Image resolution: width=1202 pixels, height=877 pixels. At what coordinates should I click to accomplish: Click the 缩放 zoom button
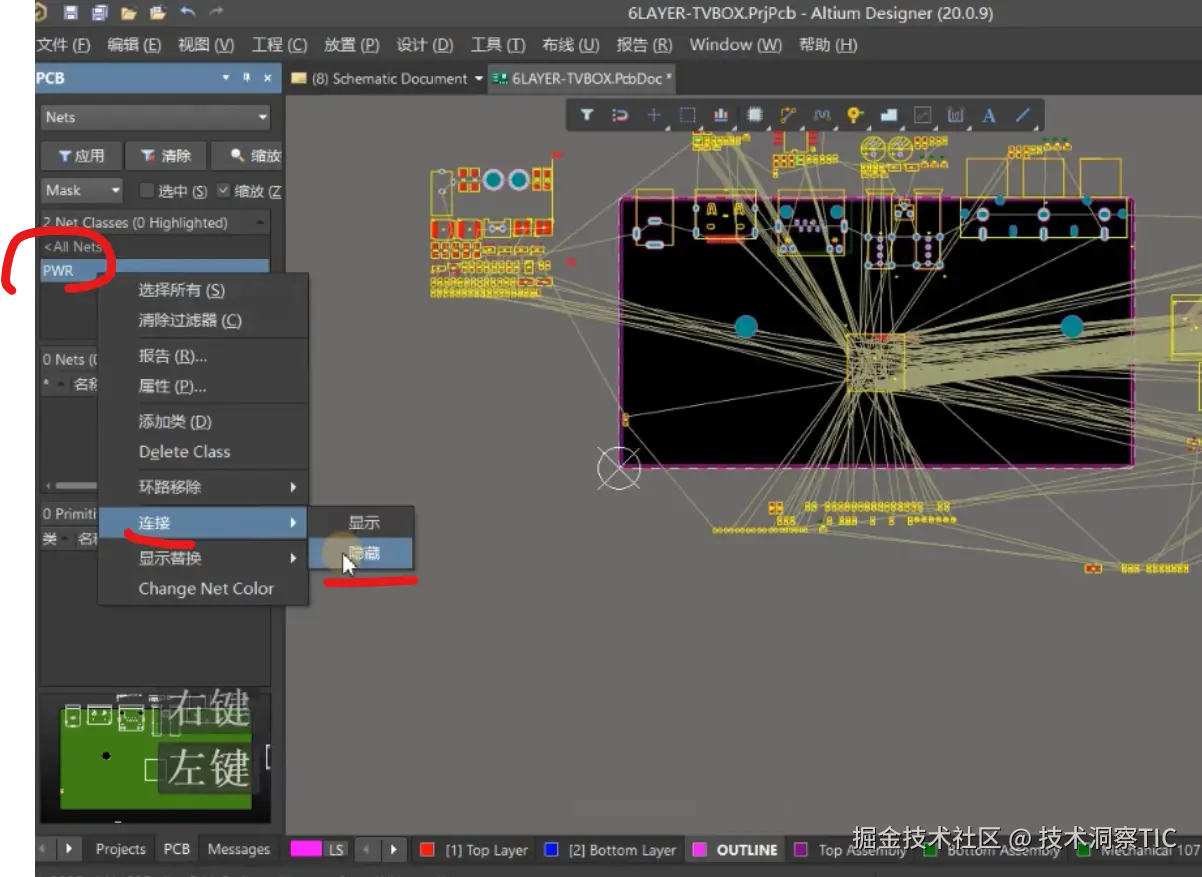tap(248, 156)
